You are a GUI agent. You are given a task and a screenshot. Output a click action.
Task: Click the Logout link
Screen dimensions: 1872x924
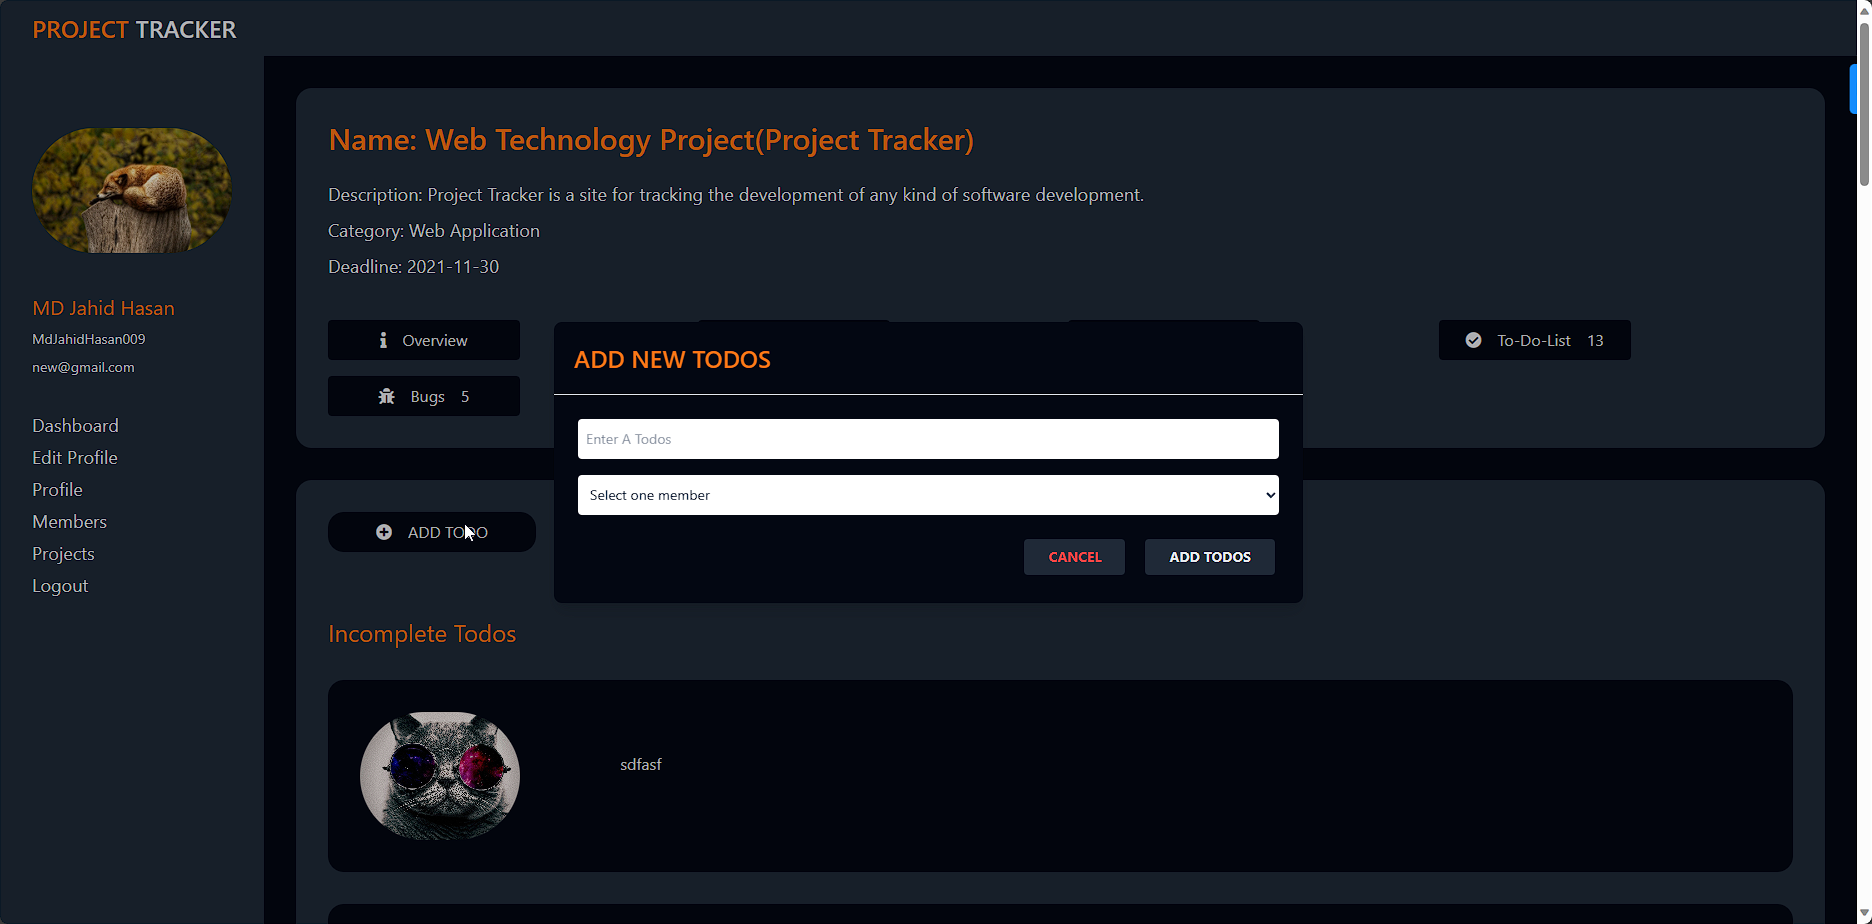60,586
